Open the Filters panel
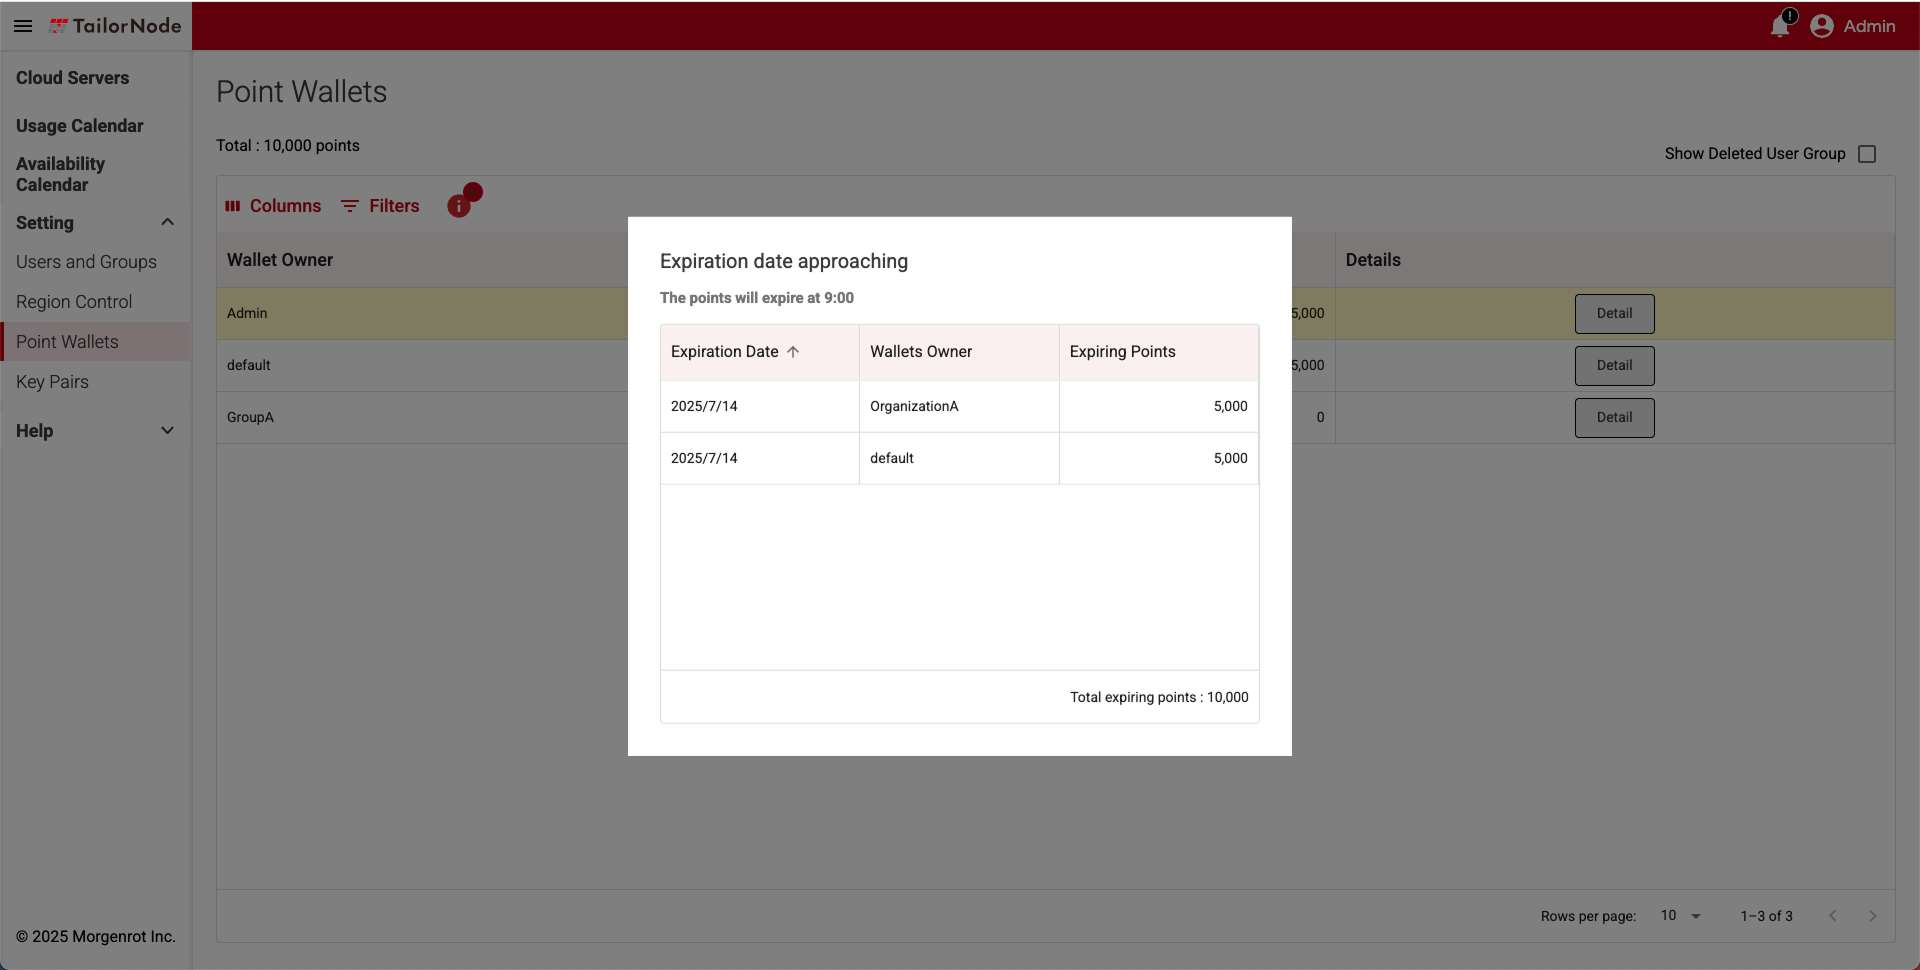 pyautogui.click(x=380, y=206)
